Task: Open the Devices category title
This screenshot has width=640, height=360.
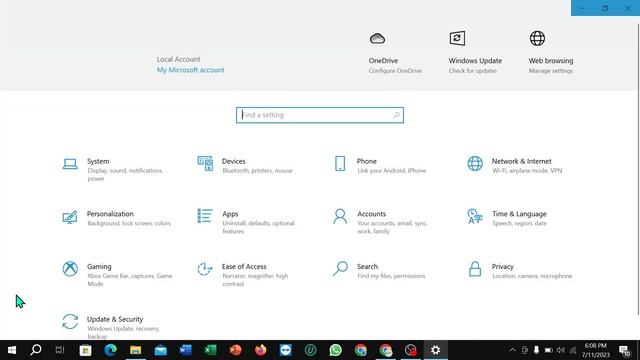Action: (x=233, y=161)
